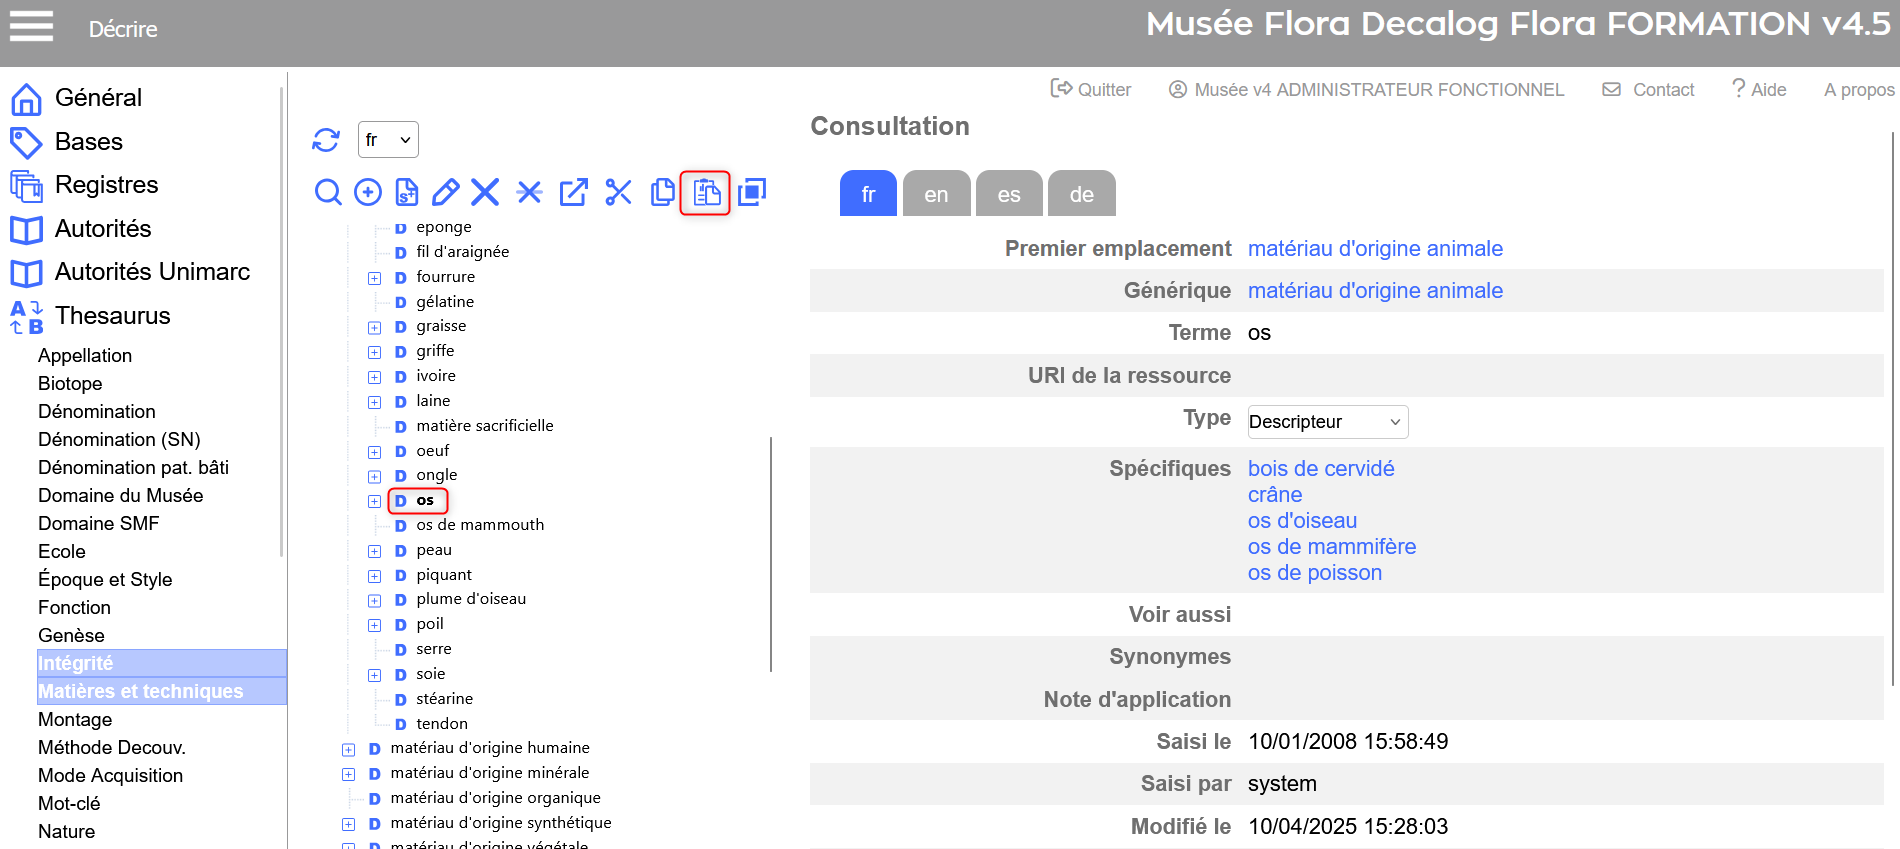
Task: Expand the 'os' tree node
Action: tap(375, 501)
